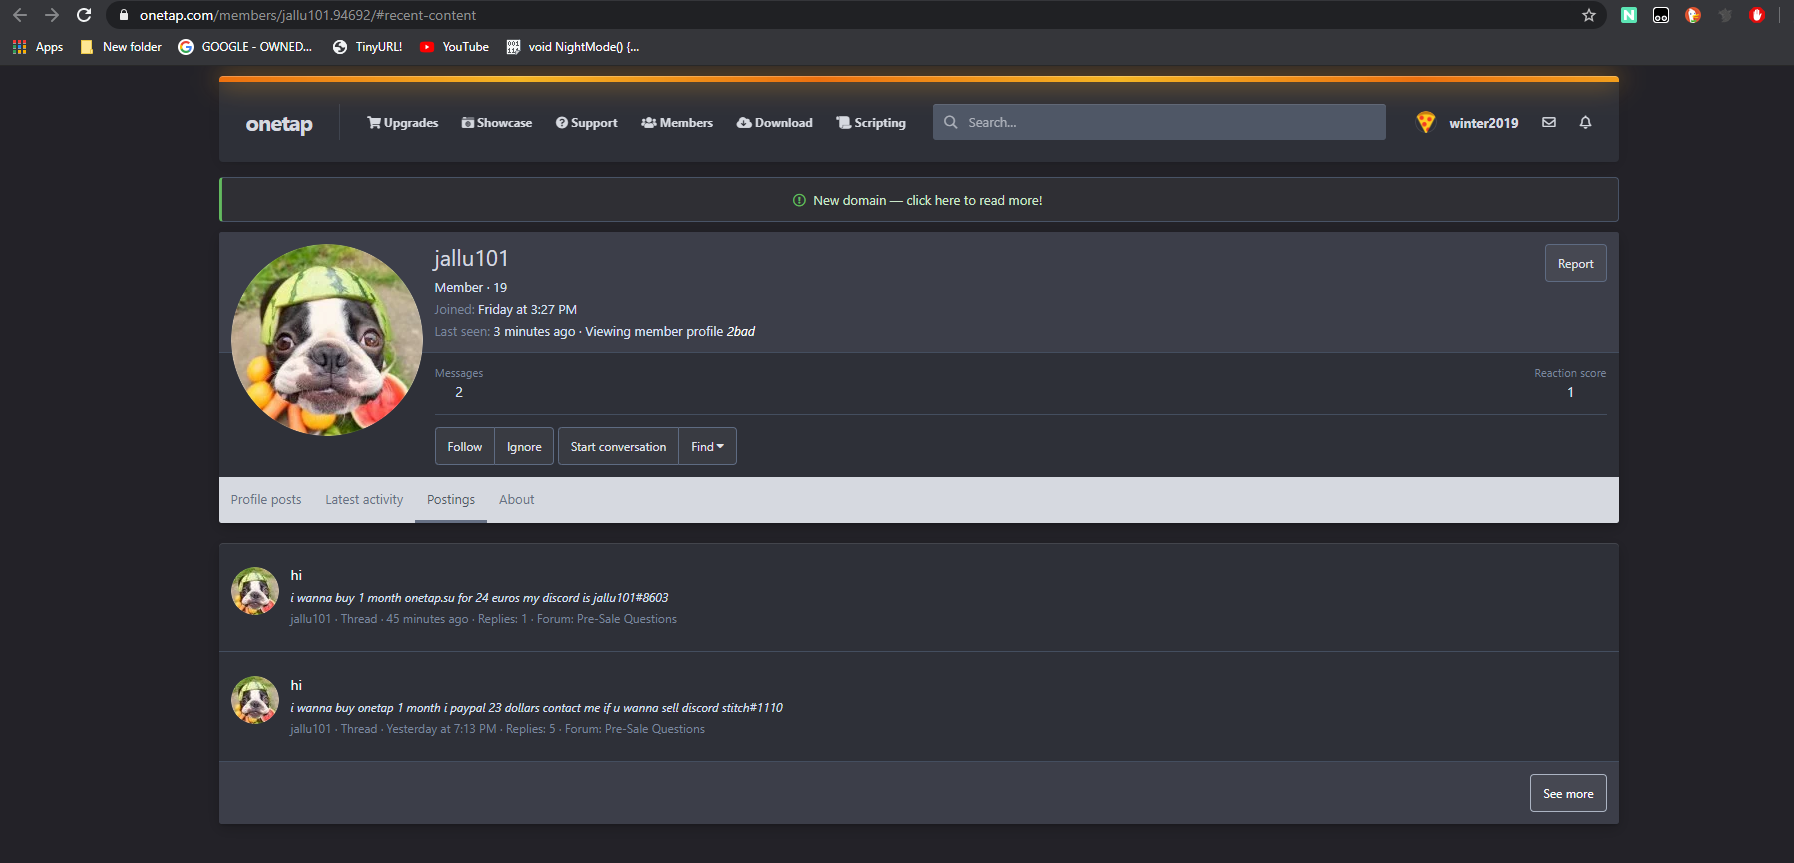Click the 'Yesterday at 7:13 PM' timestamp
The image size is (1794, 863).
point(441,729)
